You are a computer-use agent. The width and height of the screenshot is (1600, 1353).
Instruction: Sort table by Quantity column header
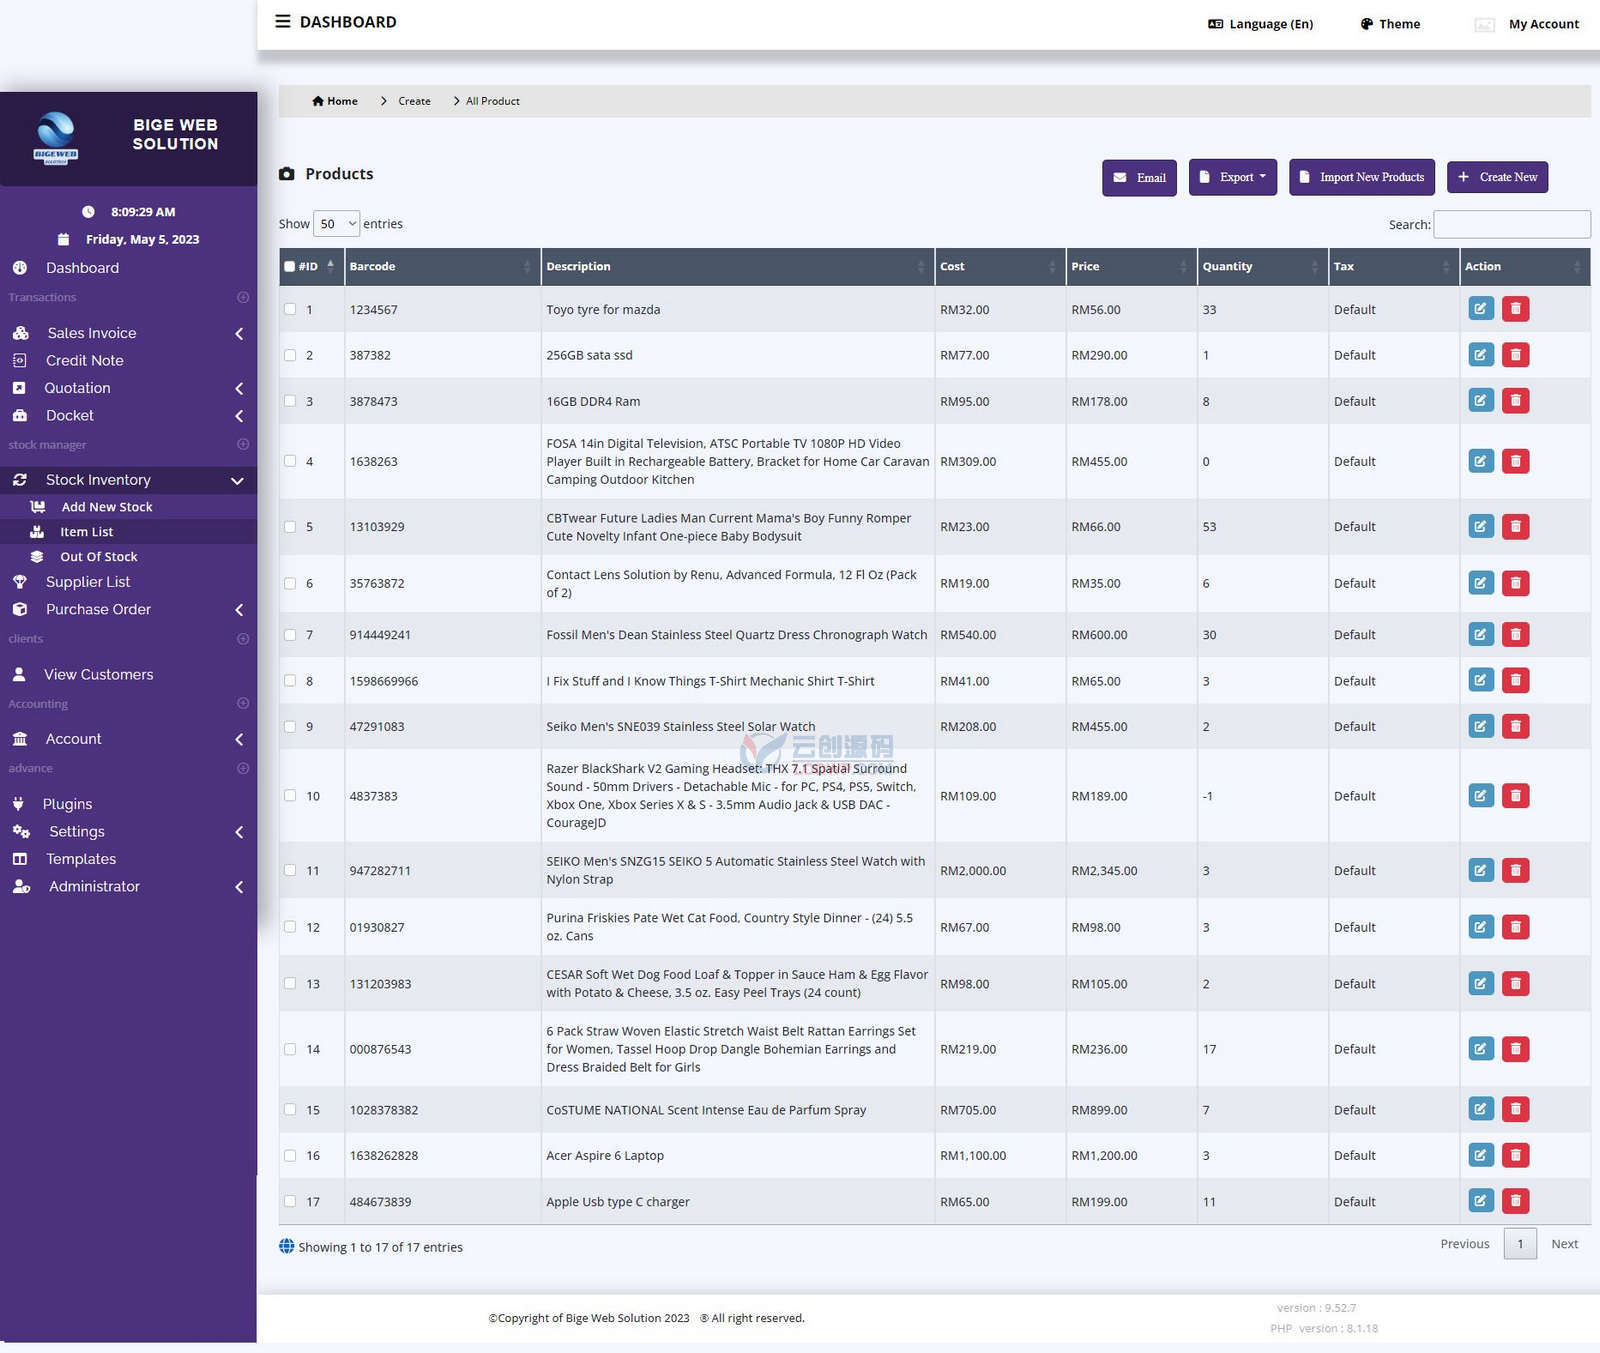tap(1262, 266)
